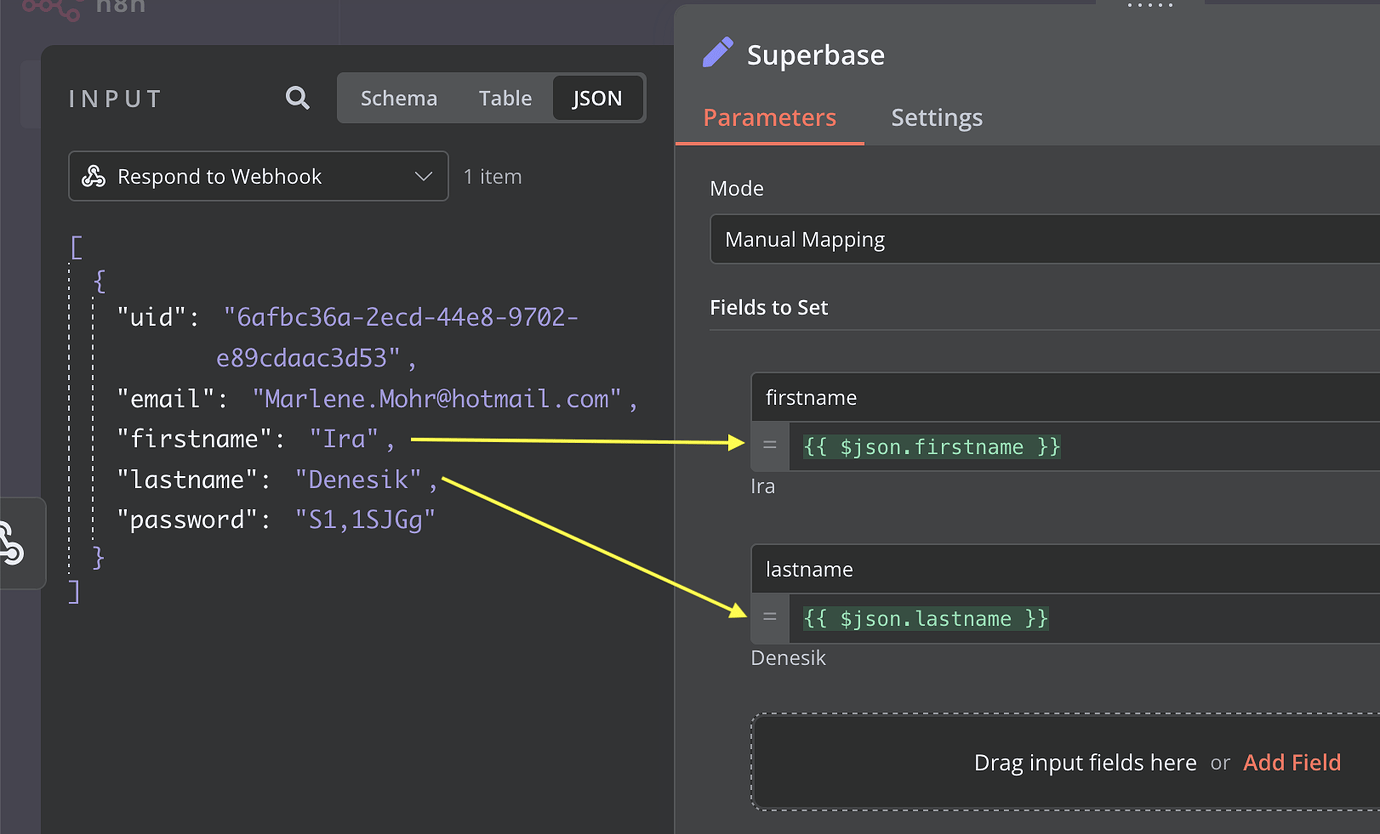Image resolution: width=1380 pixels, height=834 pixels.
Task: Select the JSON view tab
Action: coord(597,97)
